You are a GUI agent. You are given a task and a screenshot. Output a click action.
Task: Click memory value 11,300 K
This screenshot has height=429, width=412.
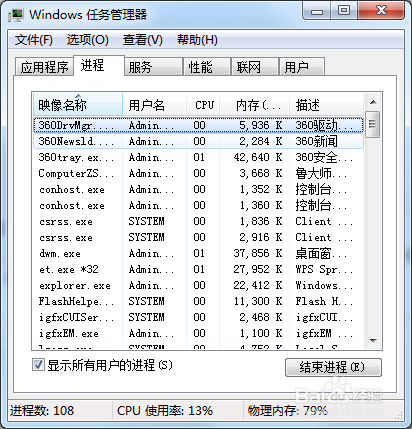tap(258, 301)
